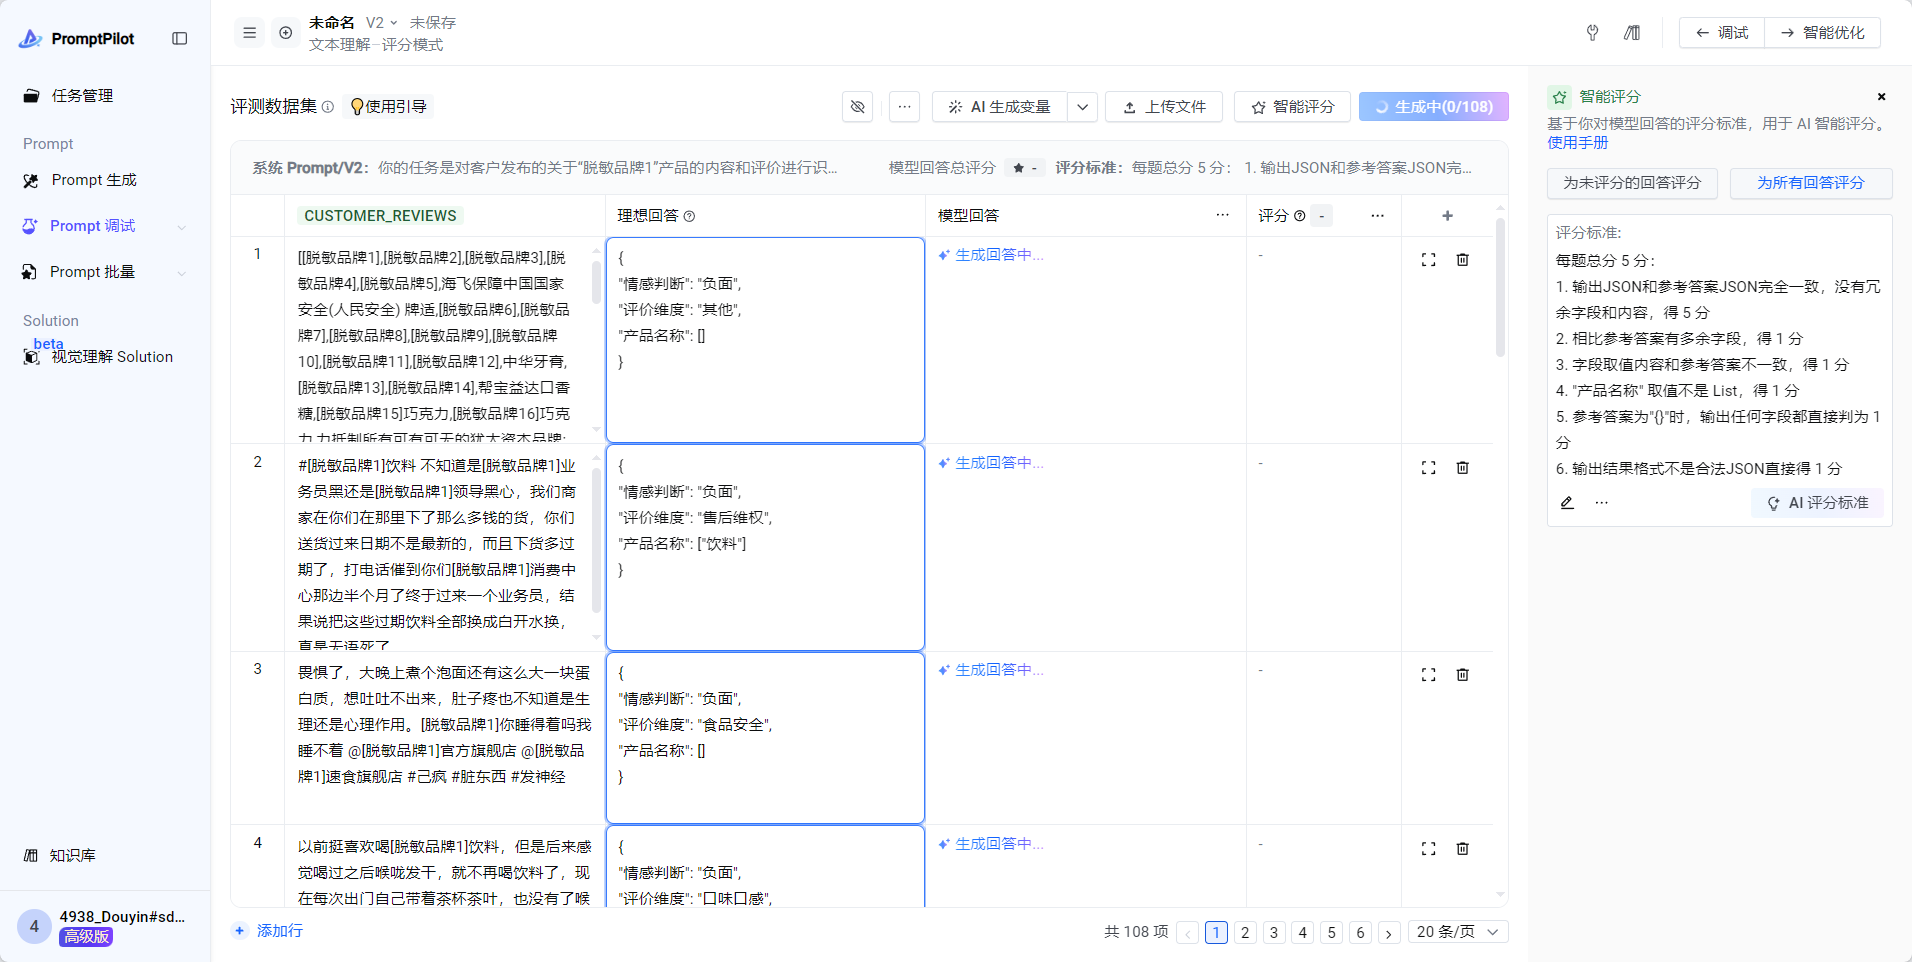Click the AI 评分标准 button
Viewport: 1912px width, 962px height.
tap(1818, 503)
